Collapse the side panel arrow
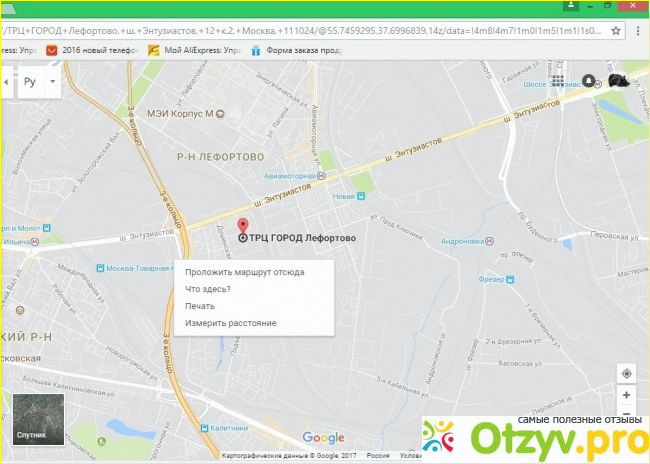The image size is (650, 464). [x=6, y=82]
